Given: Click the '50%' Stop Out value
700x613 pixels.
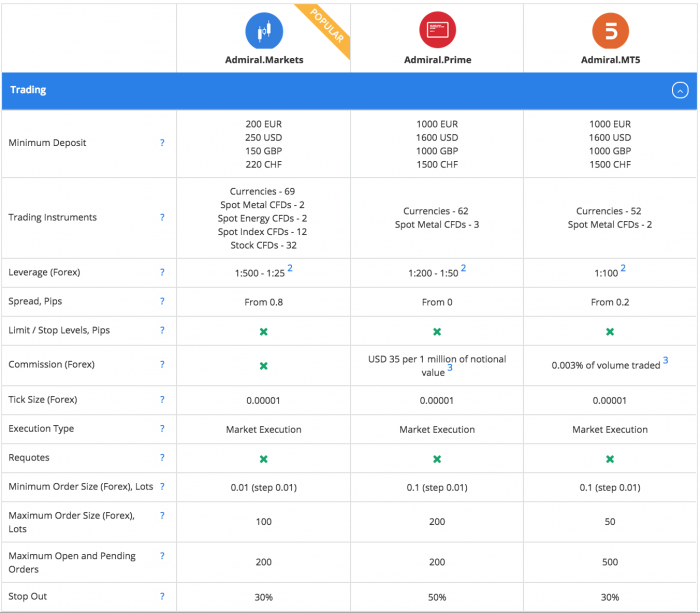Looking at the screenshot, I should pyautogui.click(x=437, y=597).
